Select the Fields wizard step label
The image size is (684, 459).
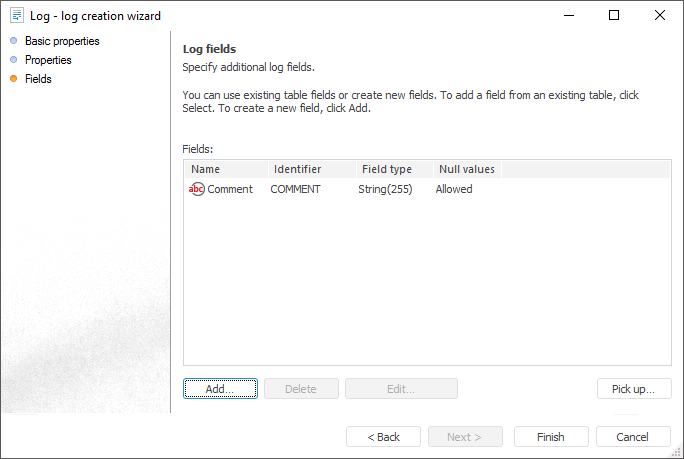tap(38, 79)
